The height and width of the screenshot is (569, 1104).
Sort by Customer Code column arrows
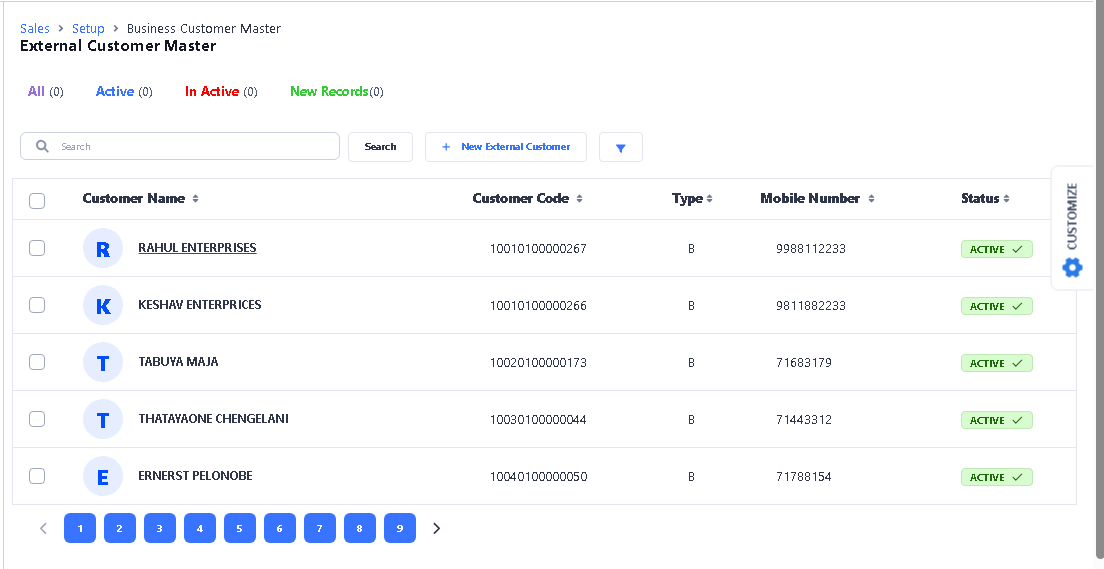580,199
